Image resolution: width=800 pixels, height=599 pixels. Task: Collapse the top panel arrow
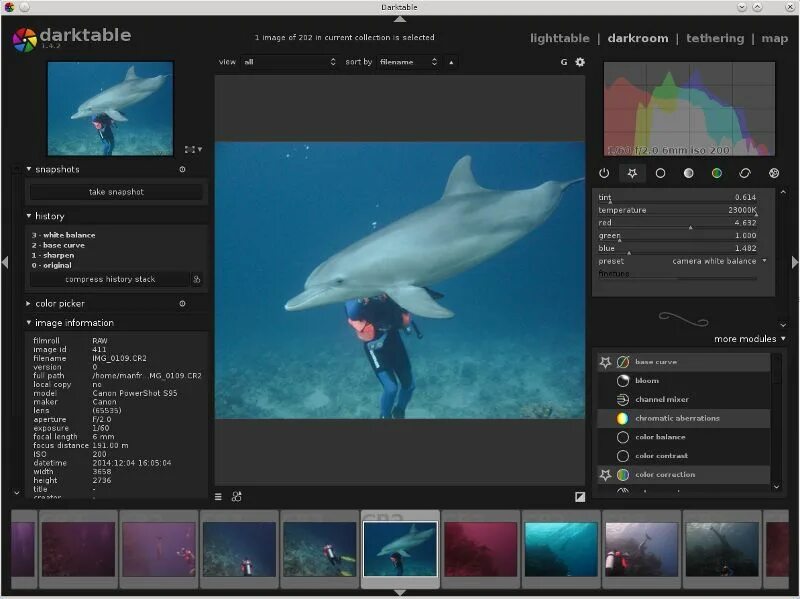click(400, 19)
